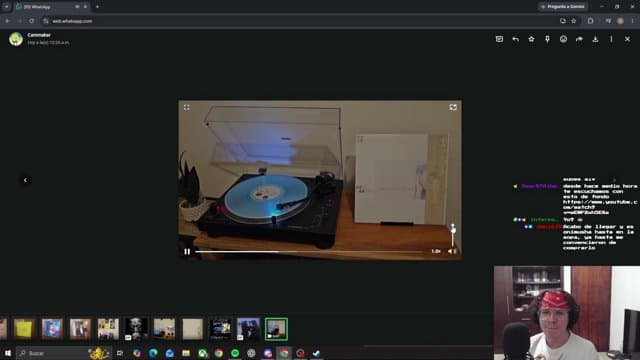The height and width of the screenshot is (360, 640).
Task: Pause the playing video
Action: [187, 251]
